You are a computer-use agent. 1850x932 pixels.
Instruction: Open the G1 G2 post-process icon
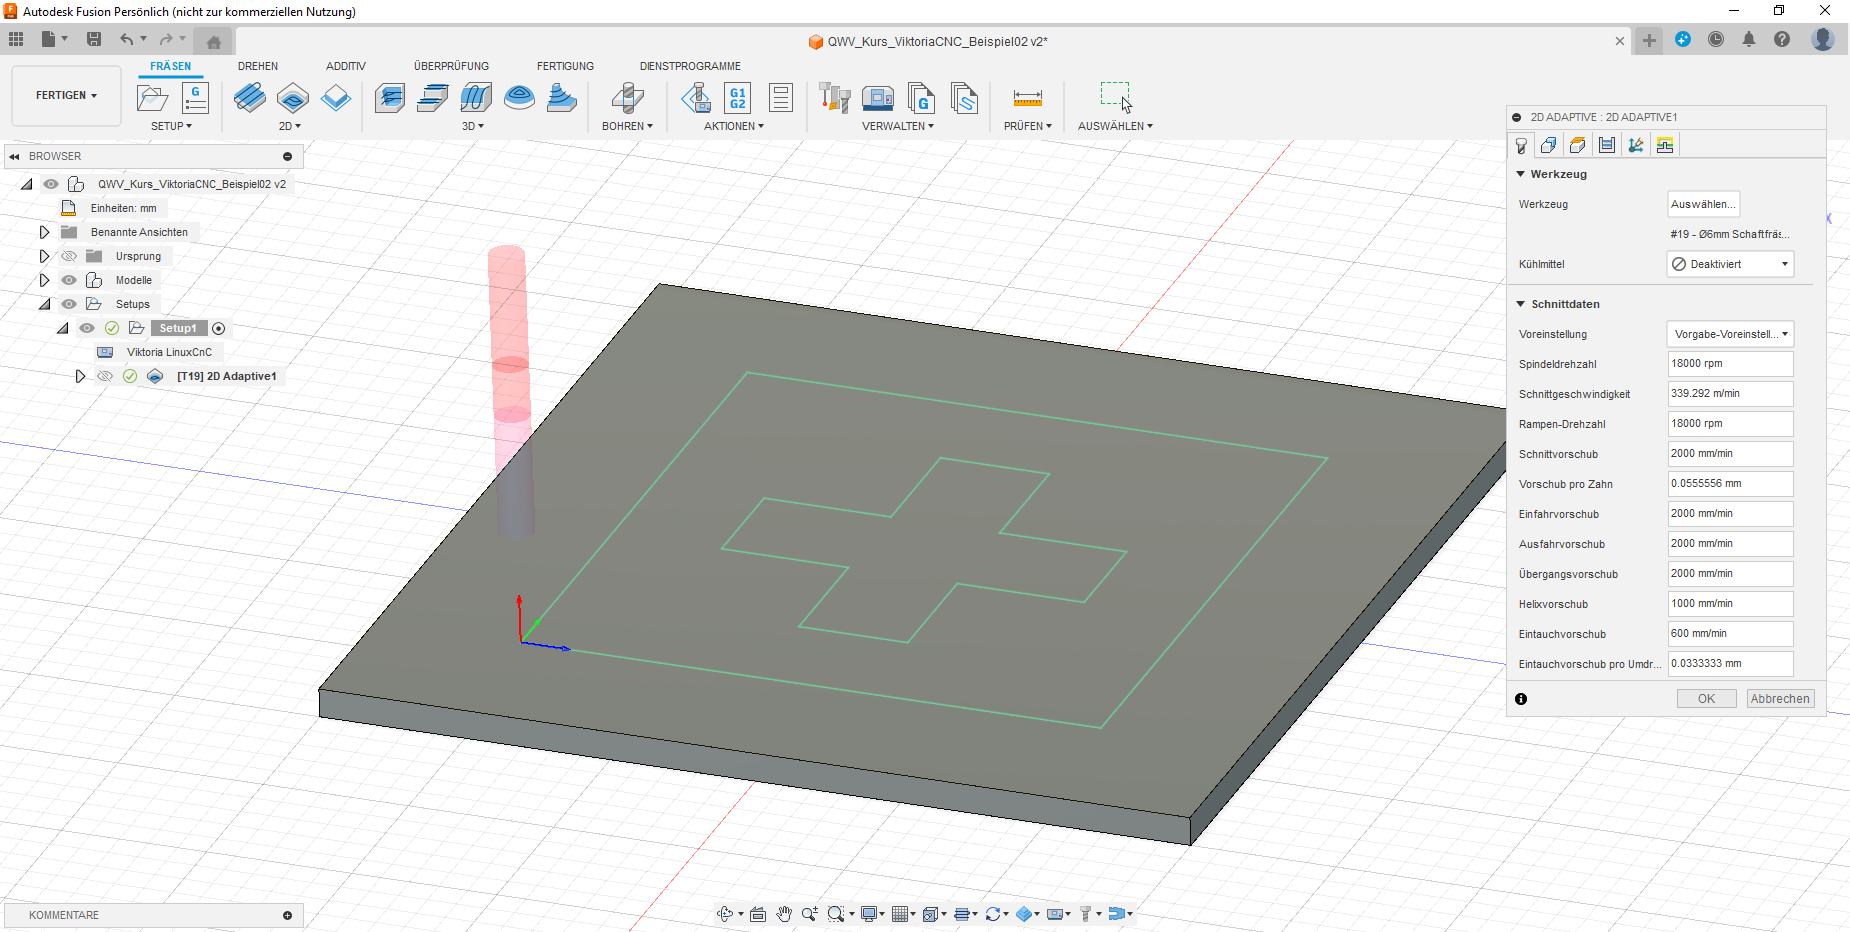[737, 98]
